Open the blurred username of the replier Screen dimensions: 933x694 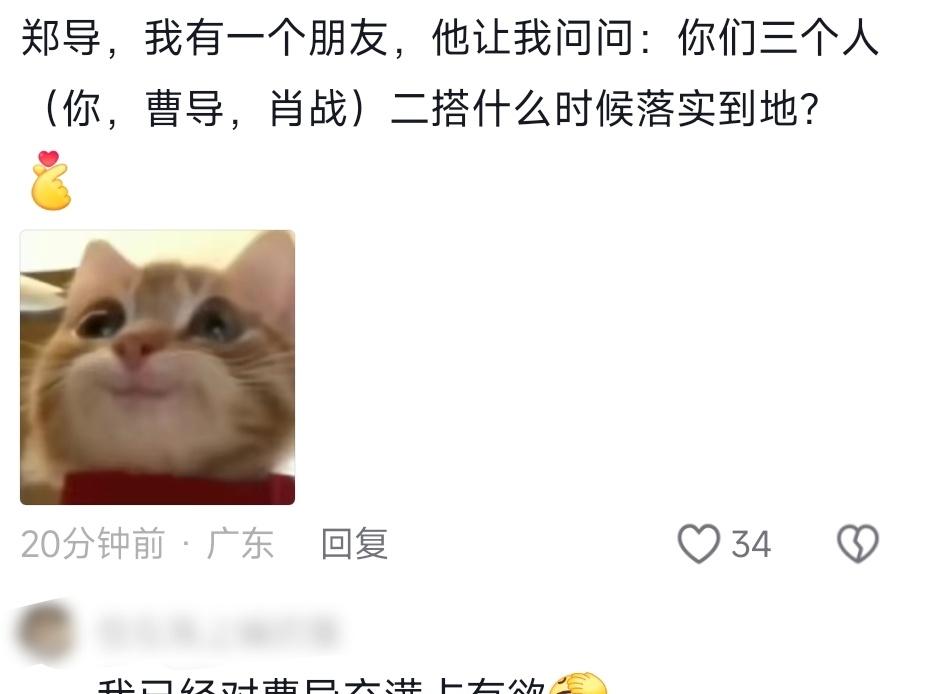coord(218,631)
